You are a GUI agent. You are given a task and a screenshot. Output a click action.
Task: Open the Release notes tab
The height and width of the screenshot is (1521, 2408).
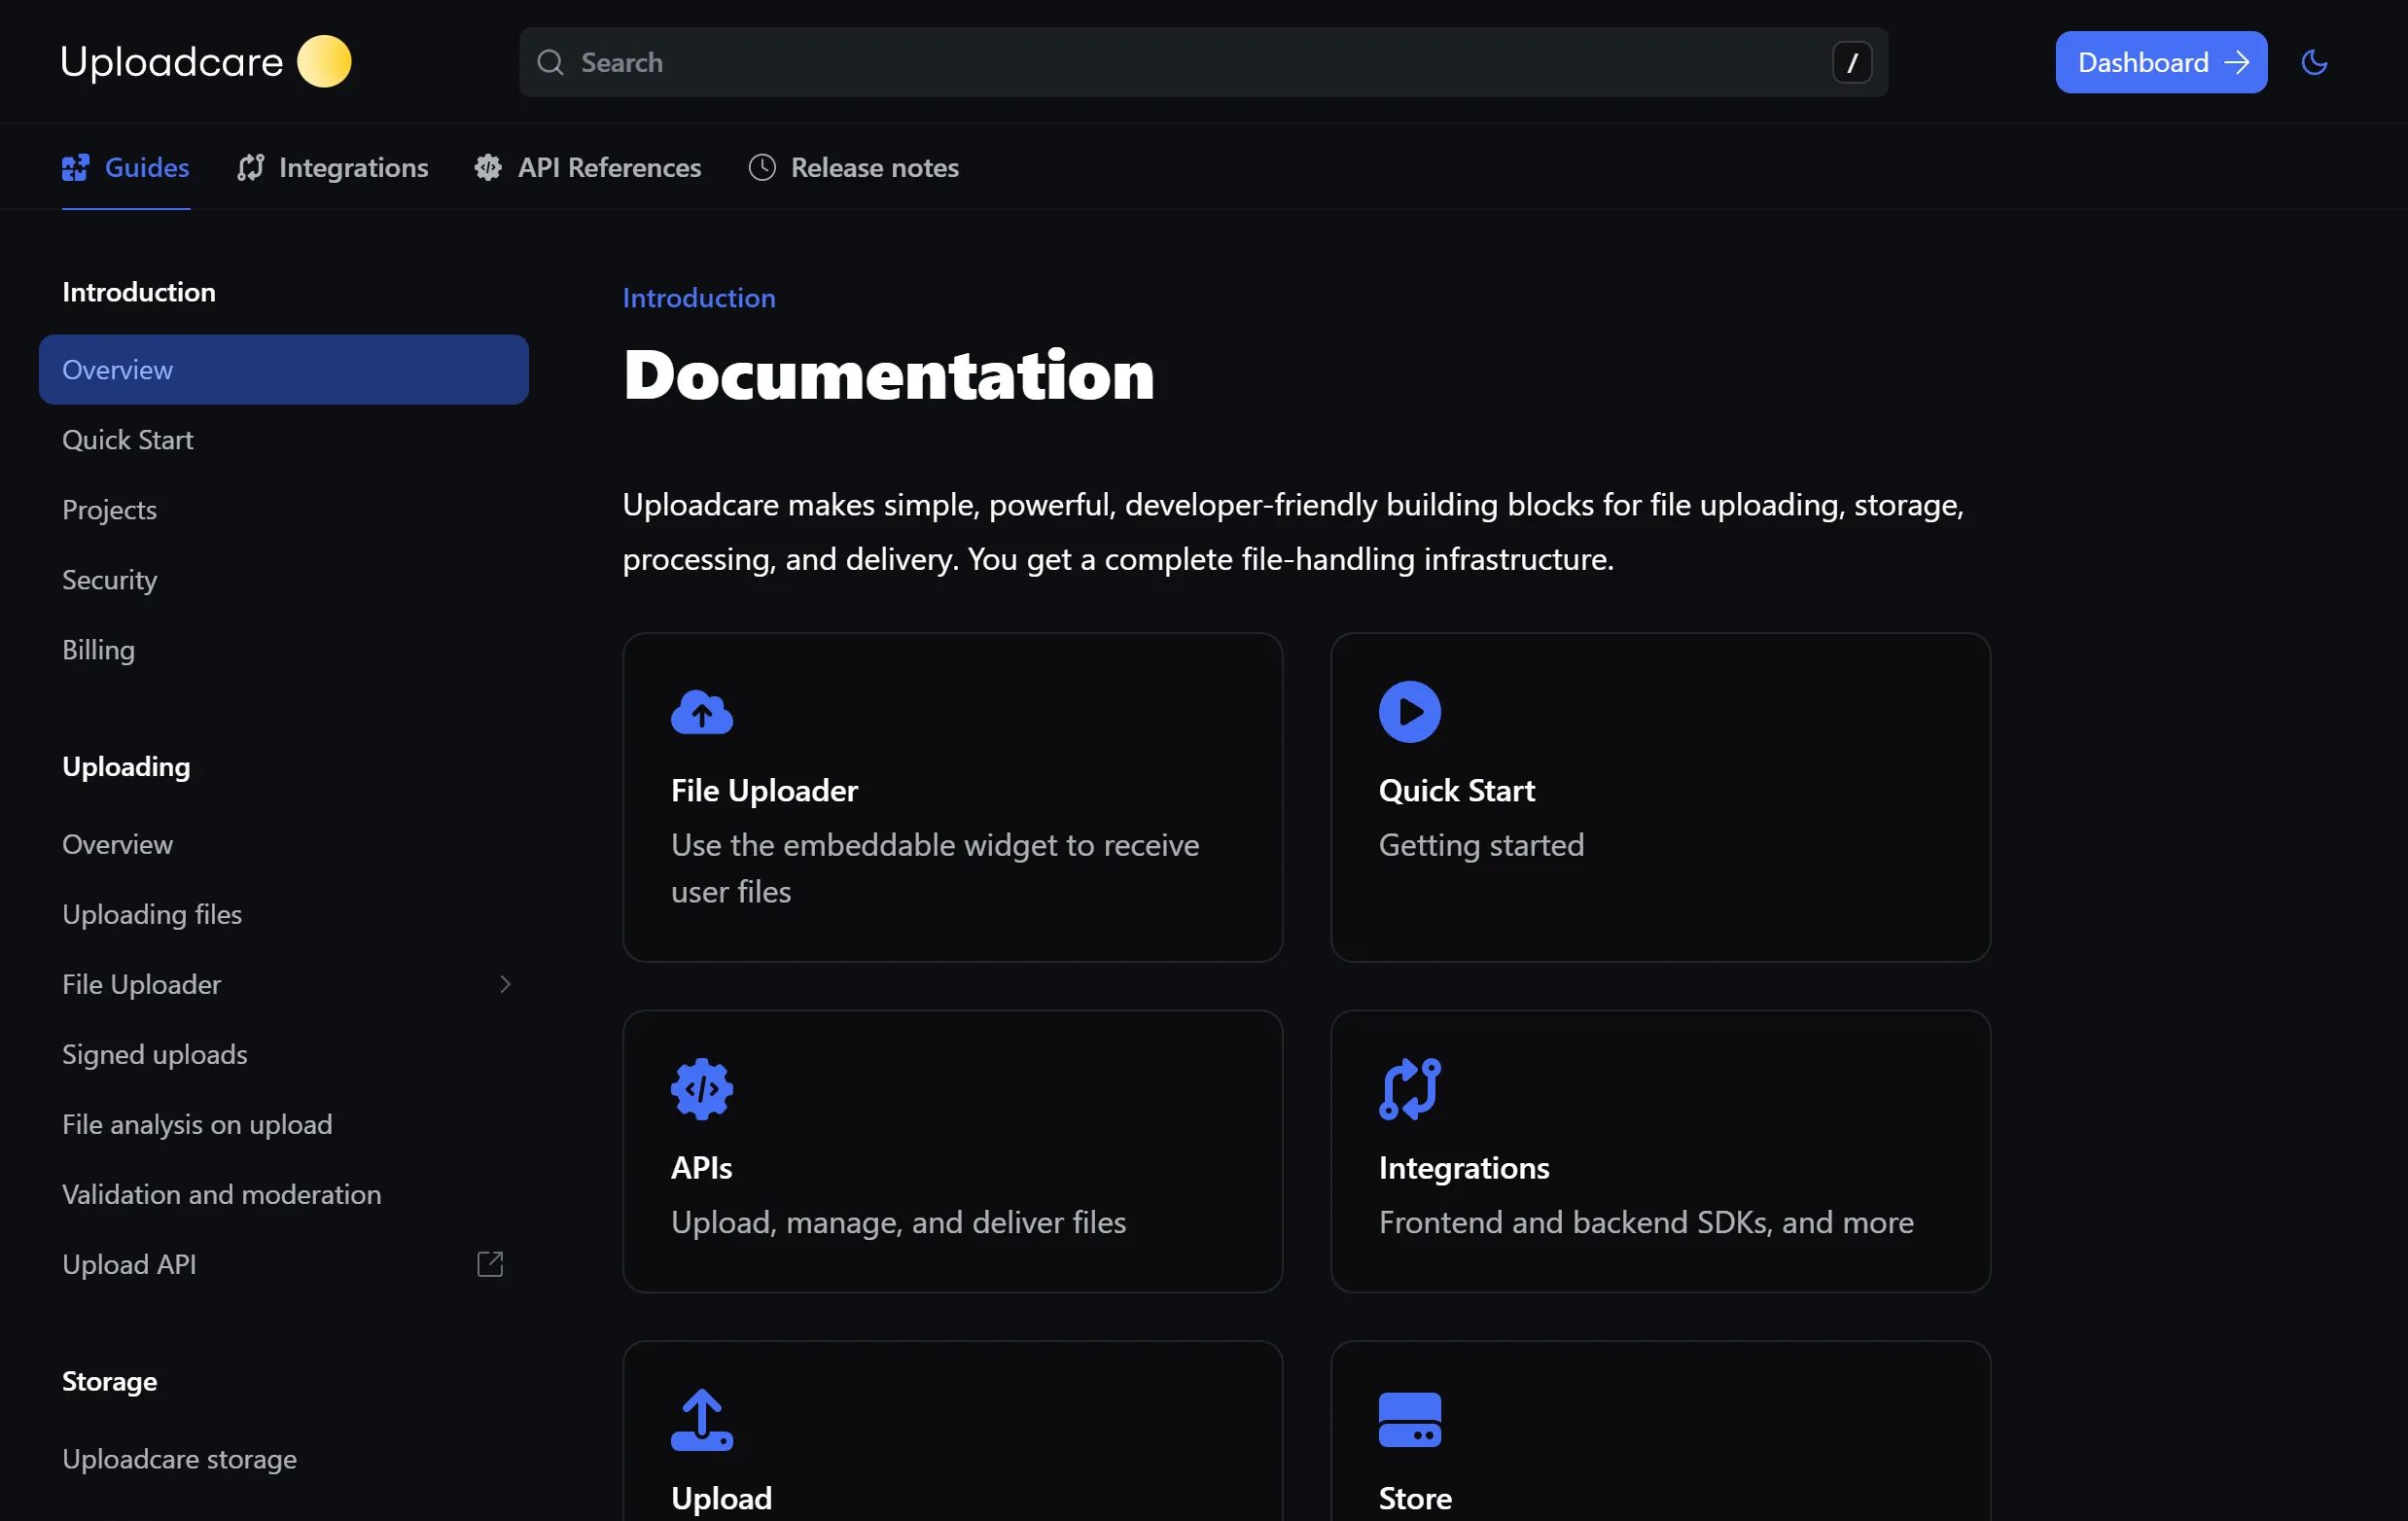(854, 168)
